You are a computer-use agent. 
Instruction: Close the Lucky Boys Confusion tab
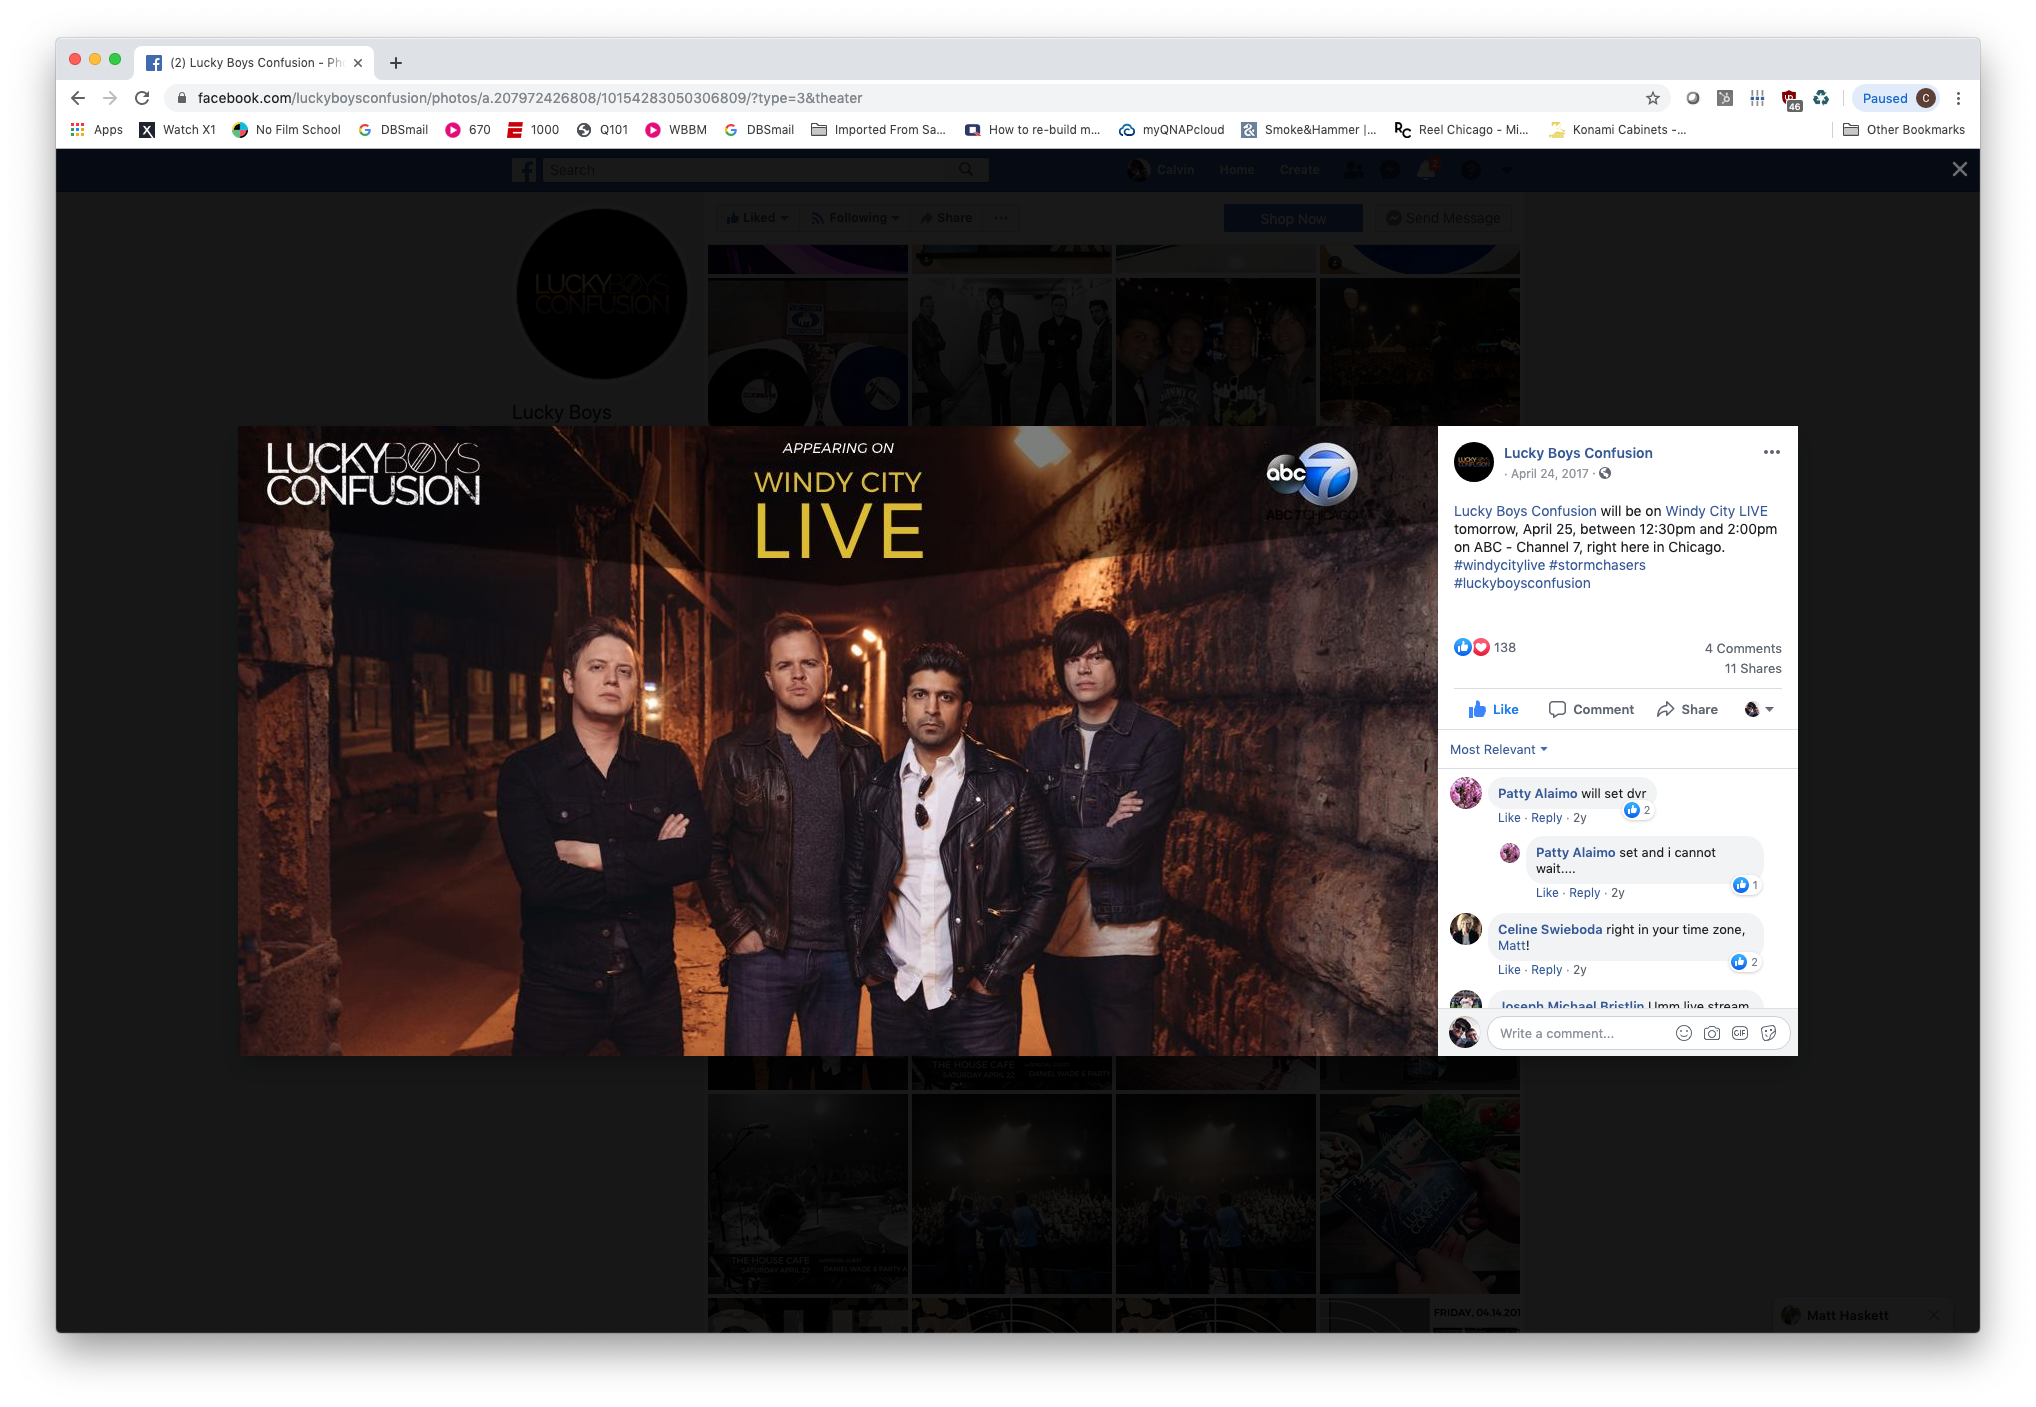click(x=358, y=63)
